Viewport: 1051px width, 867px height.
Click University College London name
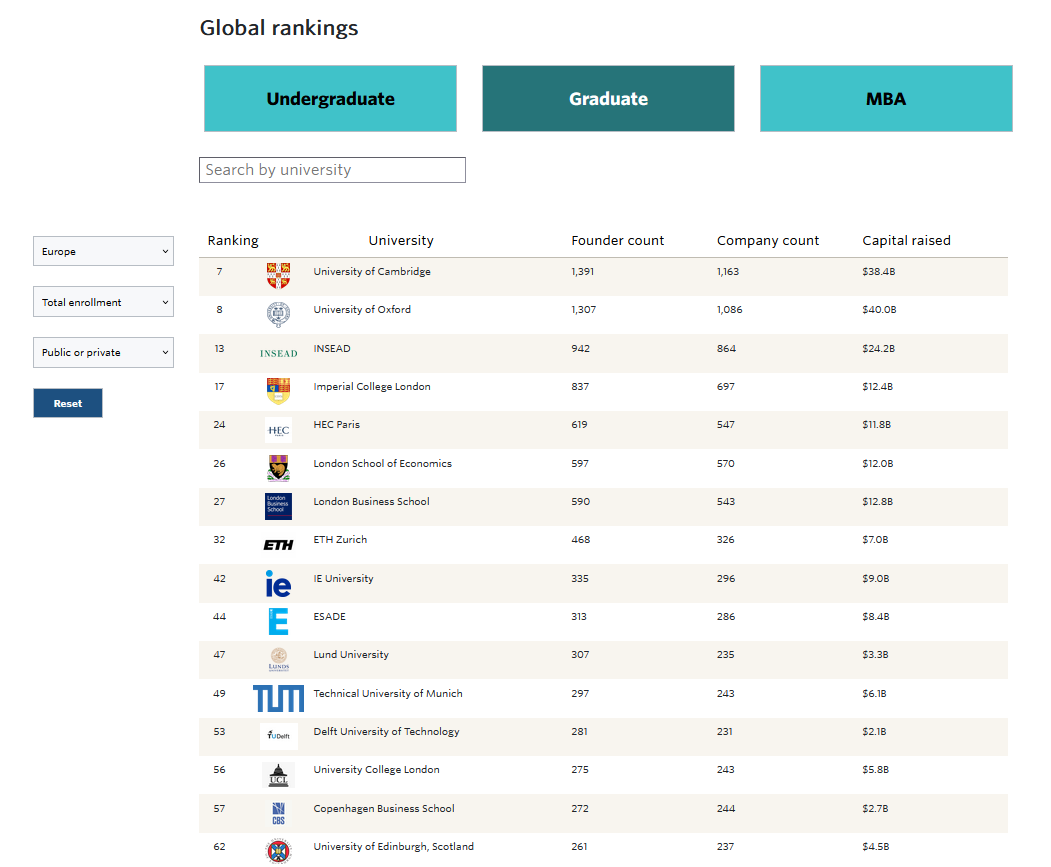point(377,770)
